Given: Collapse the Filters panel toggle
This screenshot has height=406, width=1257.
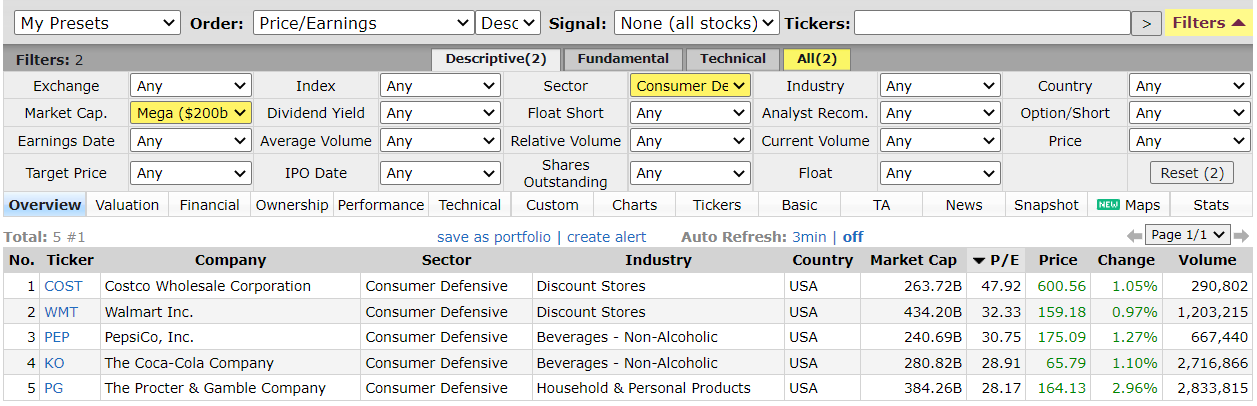Looking at the screenshot, I should pyautogui.click(x=1208, y=23).
